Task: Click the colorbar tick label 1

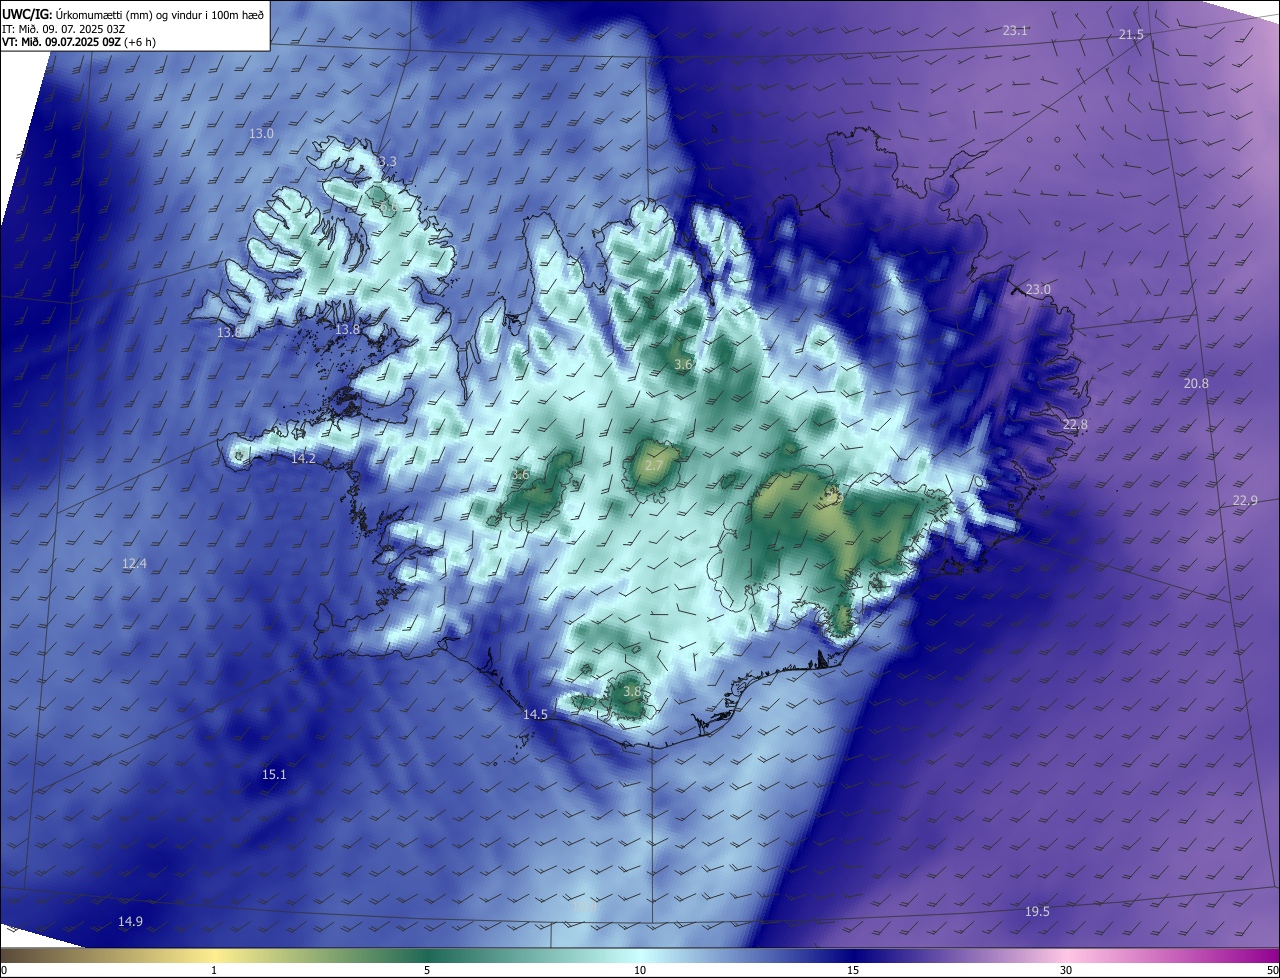Action: point(214,970)
